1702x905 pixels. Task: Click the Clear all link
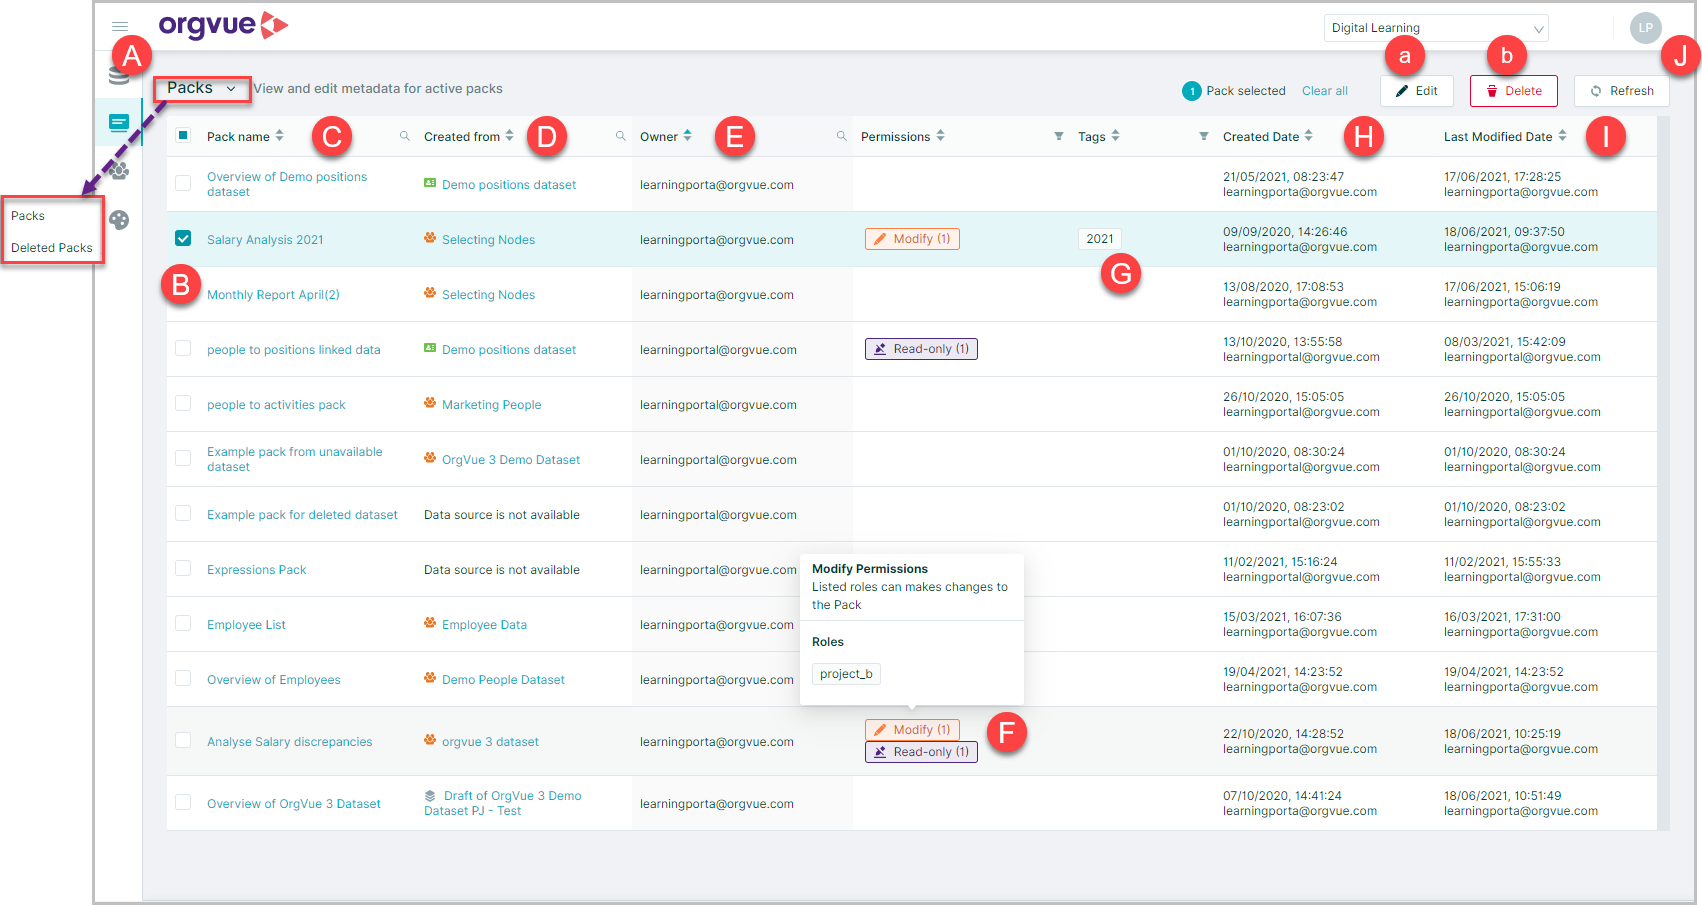point(1325,91)
